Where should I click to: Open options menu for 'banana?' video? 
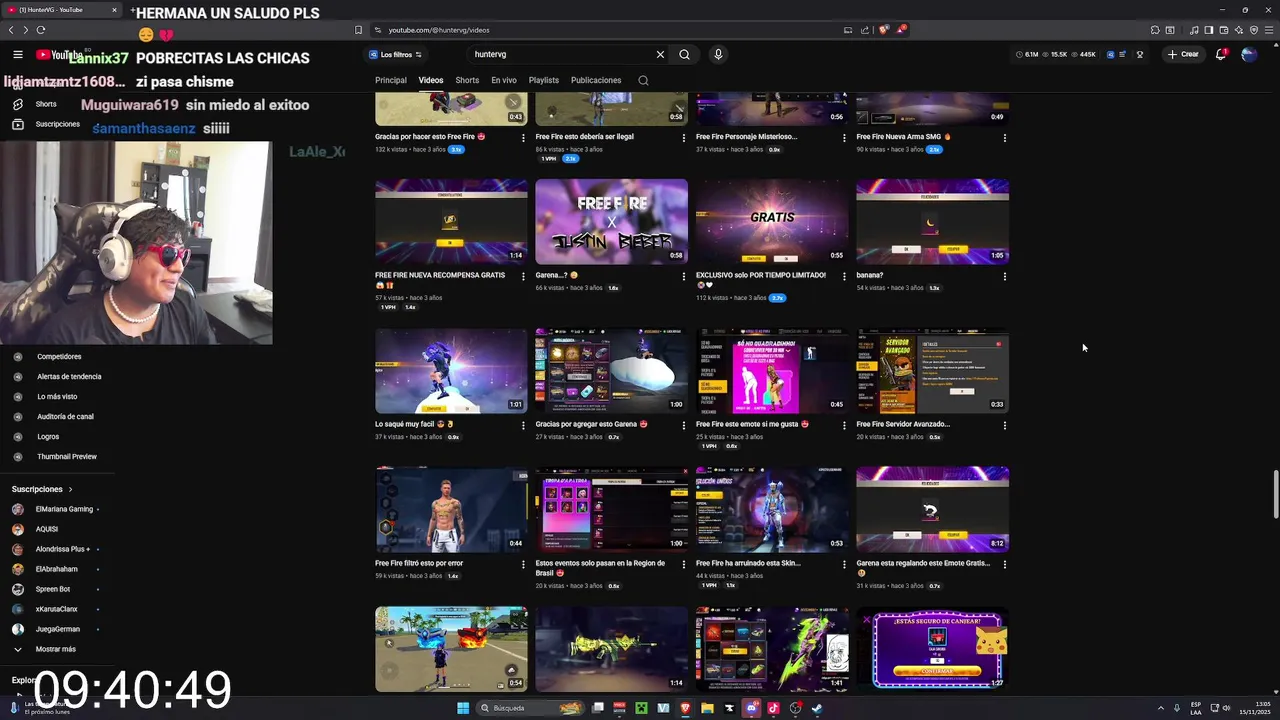(x=1005, y=276)
